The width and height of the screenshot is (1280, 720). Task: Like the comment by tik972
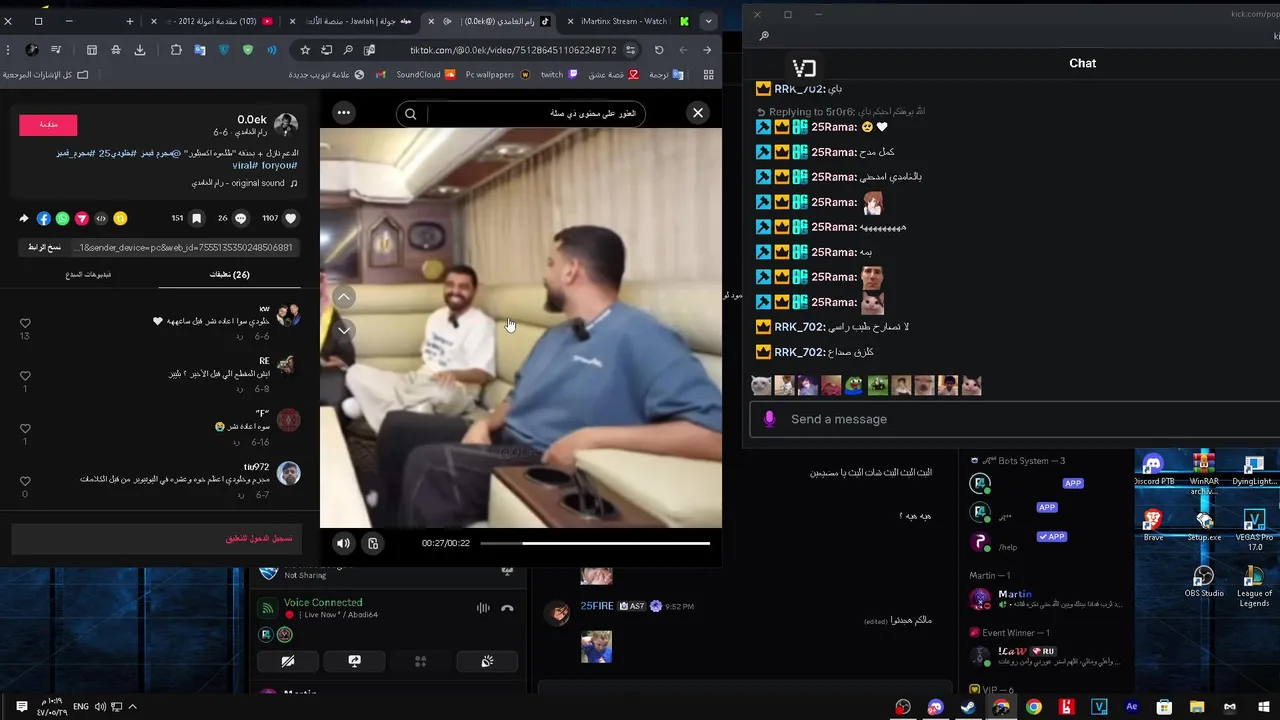point(25,481)
